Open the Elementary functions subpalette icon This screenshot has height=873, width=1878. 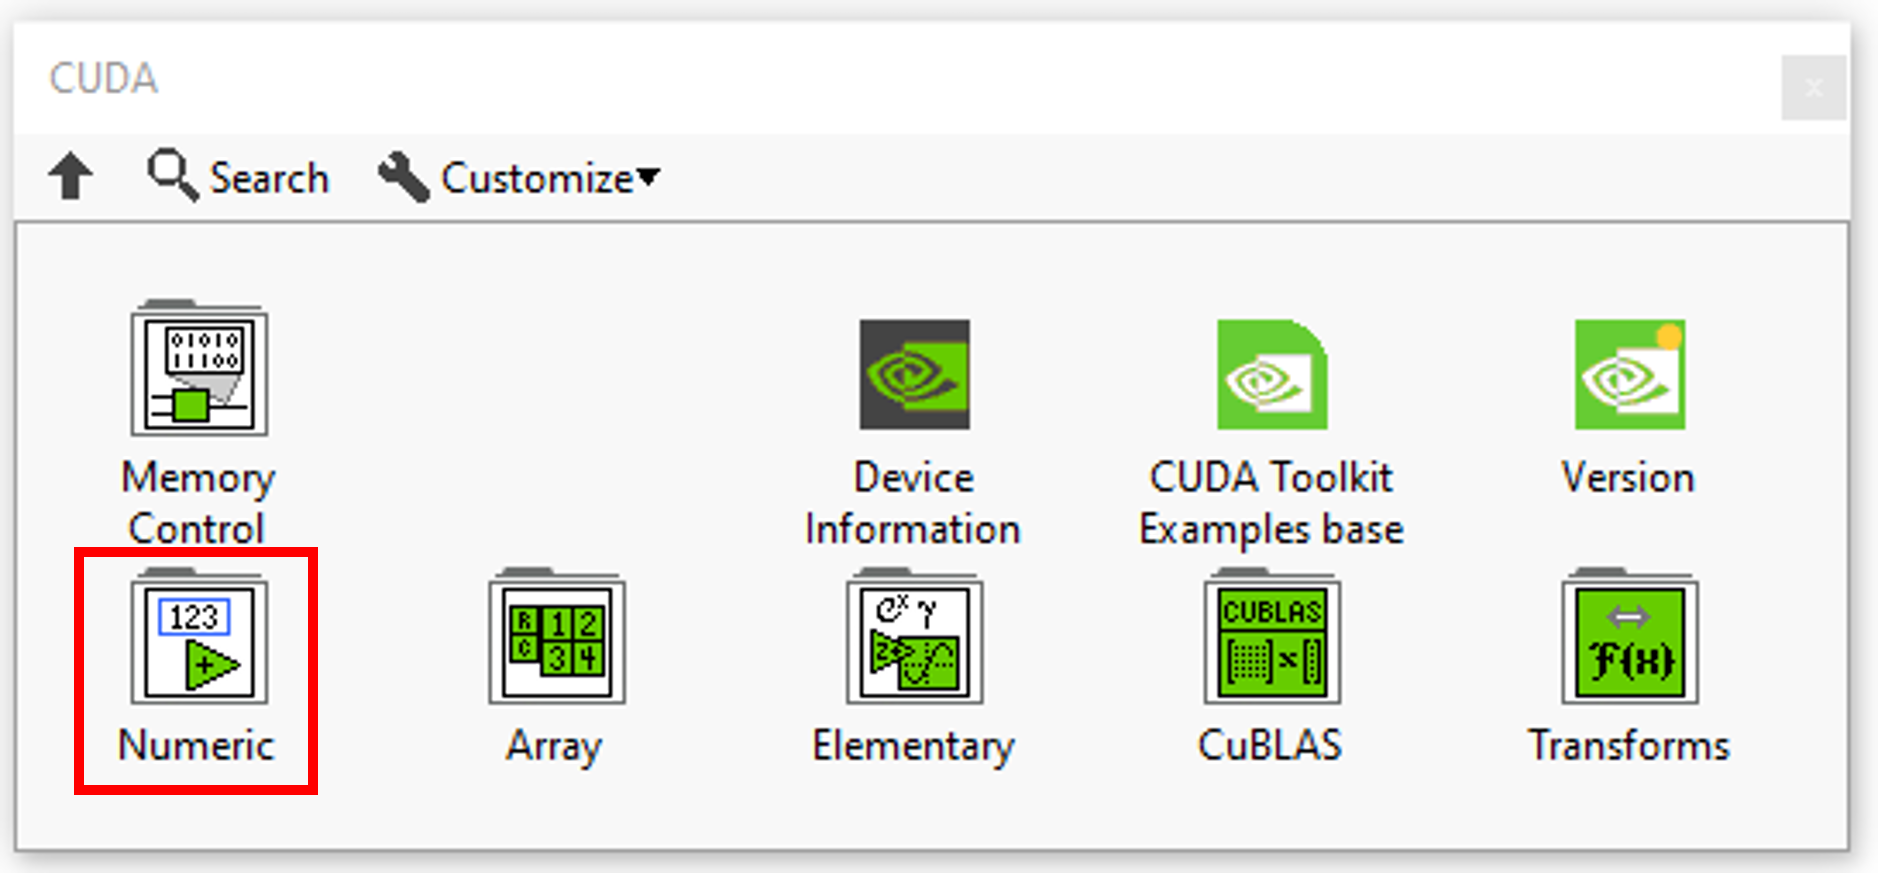pos(914,642)
